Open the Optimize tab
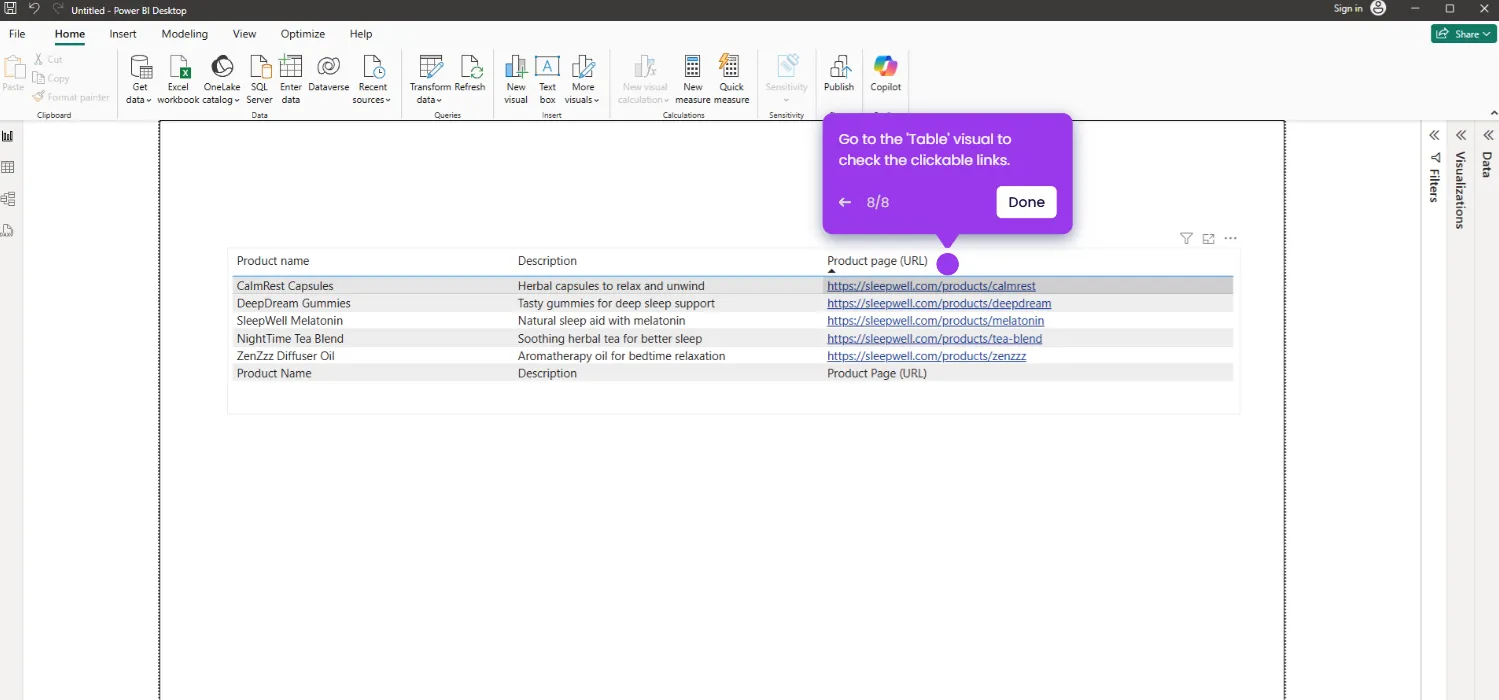The width and height of the screenshot is (1499, 700). click(x=303, y=34)
